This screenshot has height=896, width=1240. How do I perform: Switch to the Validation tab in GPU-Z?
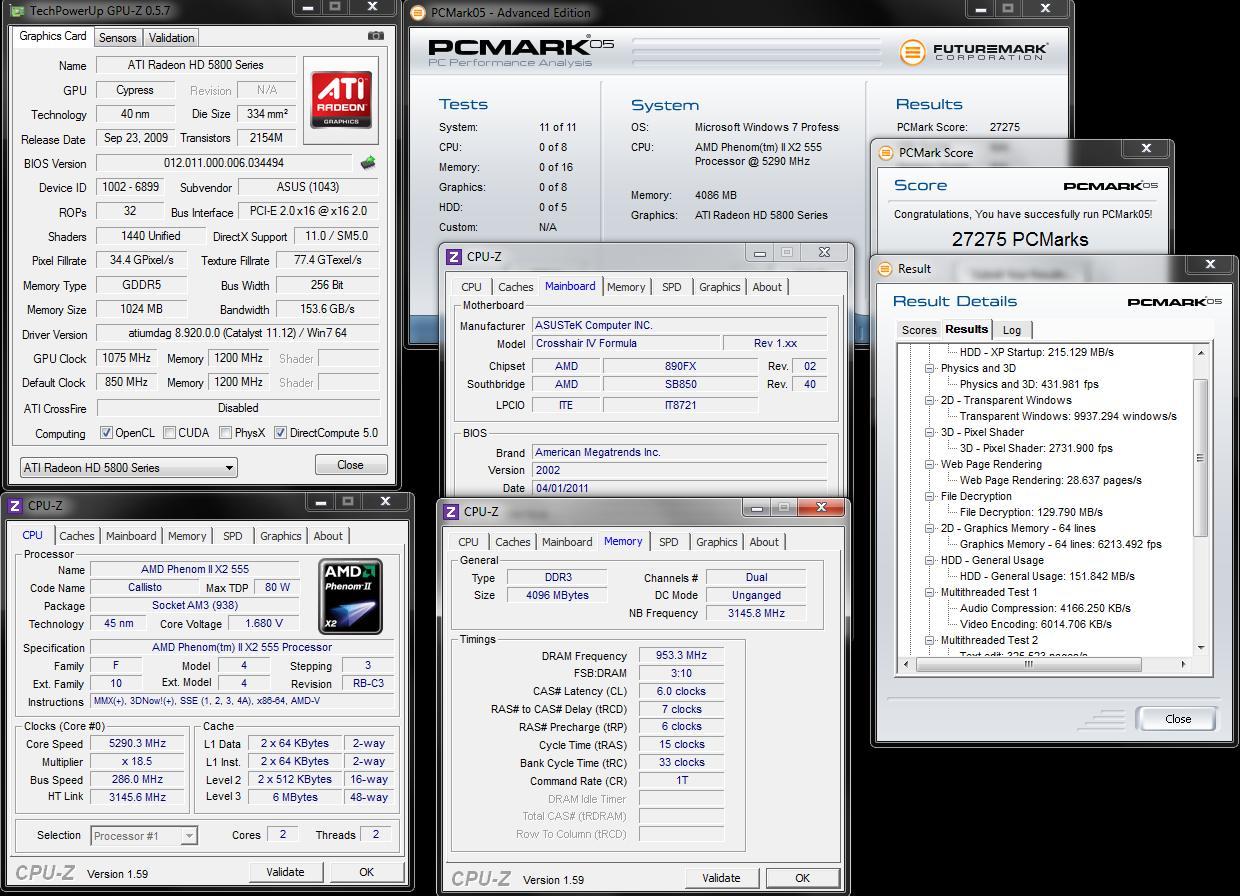(x=171, y=38)
